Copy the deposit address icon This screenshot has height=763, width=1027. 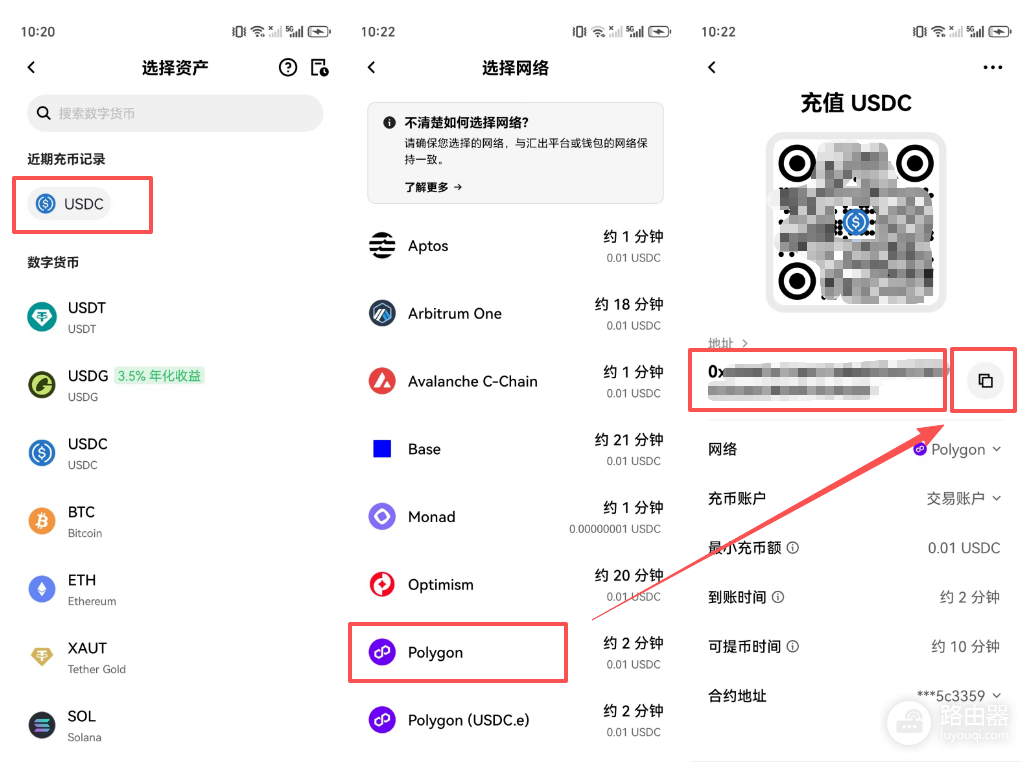pyautogui.click(x=985, y=381)
